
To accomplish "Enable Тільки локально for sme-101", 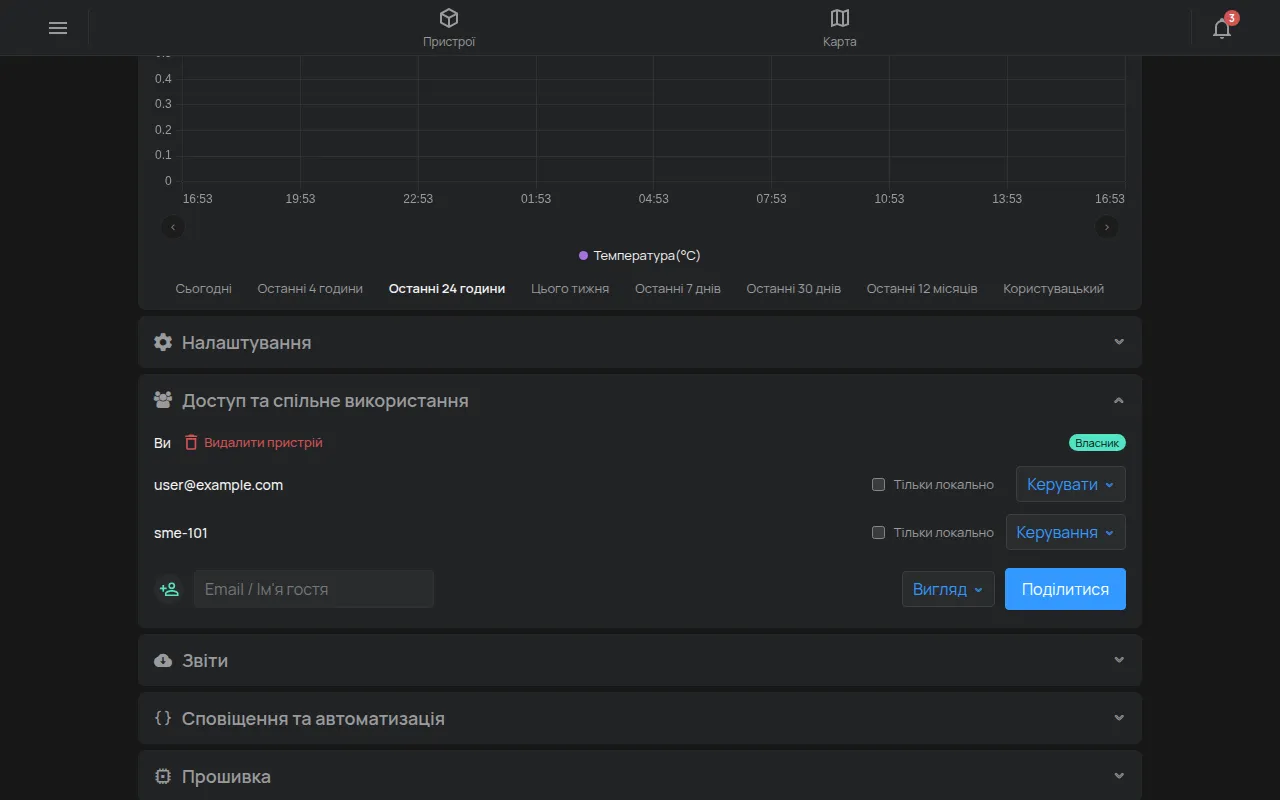I will click(x=879, y=533).
